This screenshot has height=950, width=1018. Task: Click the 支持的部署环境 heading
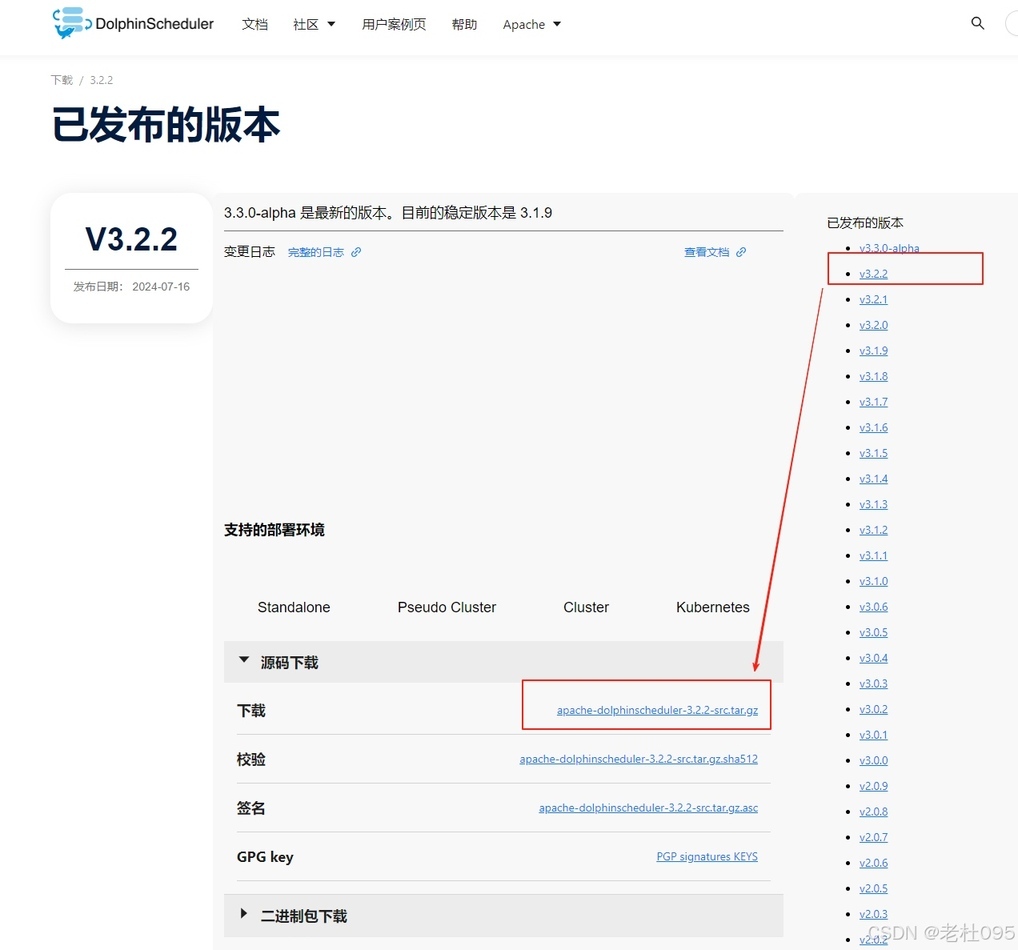tap(274, 530)
